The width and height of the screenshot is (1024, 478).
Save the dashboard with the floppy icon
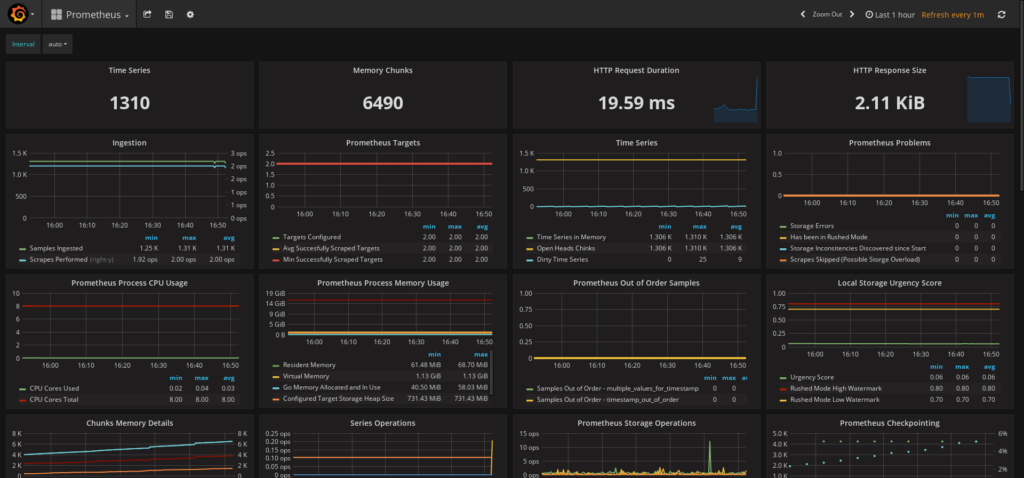coord(169,14)
